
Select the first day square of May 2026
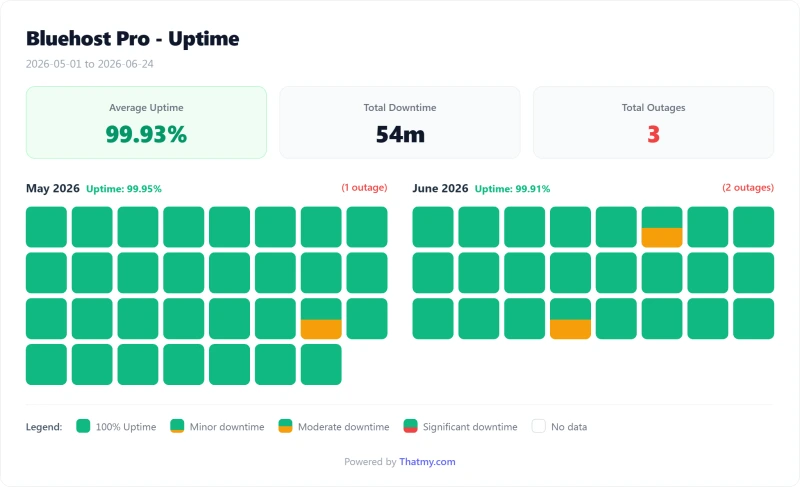point(46,227)
